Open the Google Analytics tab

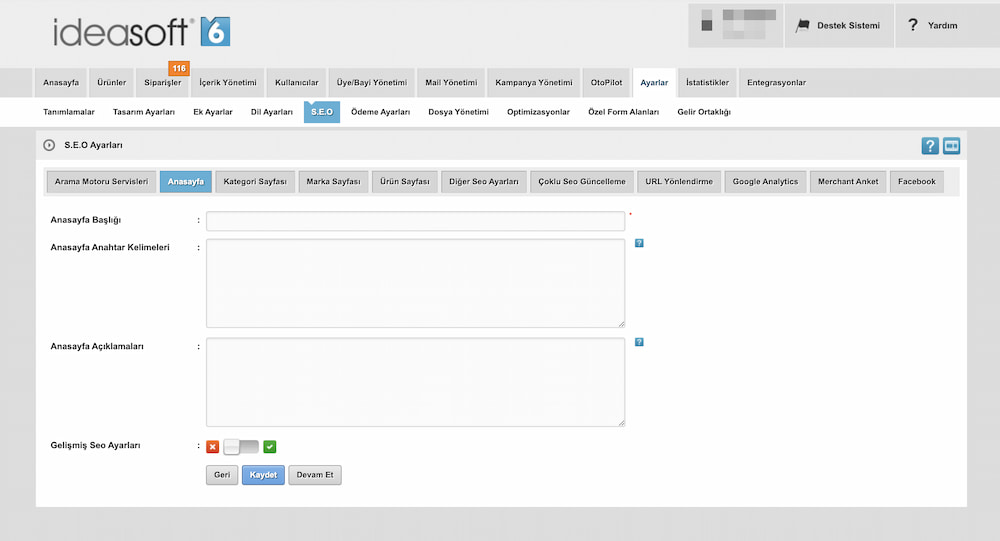[x=765, y=182]
